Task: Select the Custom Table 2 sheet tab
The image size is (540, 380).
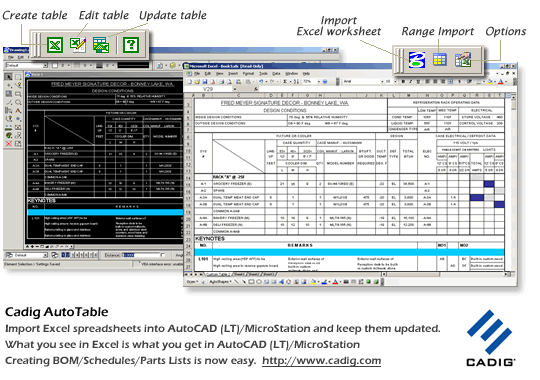Action: (x=218, y=275)
